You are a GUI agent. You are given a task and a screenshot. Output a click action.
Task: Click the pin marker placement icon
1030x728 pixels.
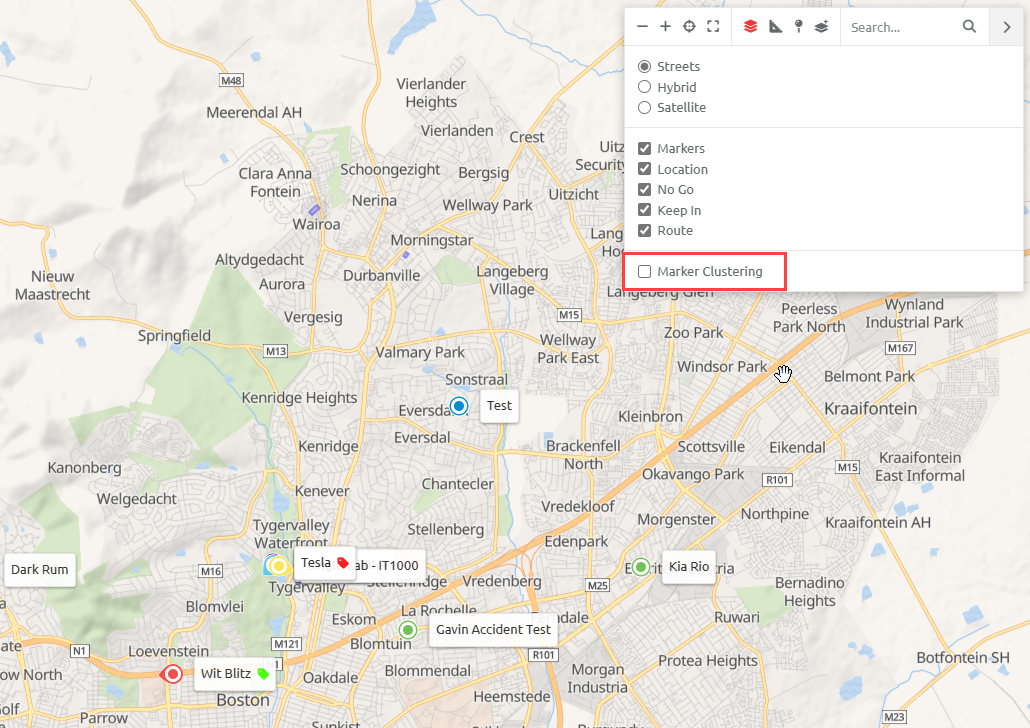coord(797,27)
